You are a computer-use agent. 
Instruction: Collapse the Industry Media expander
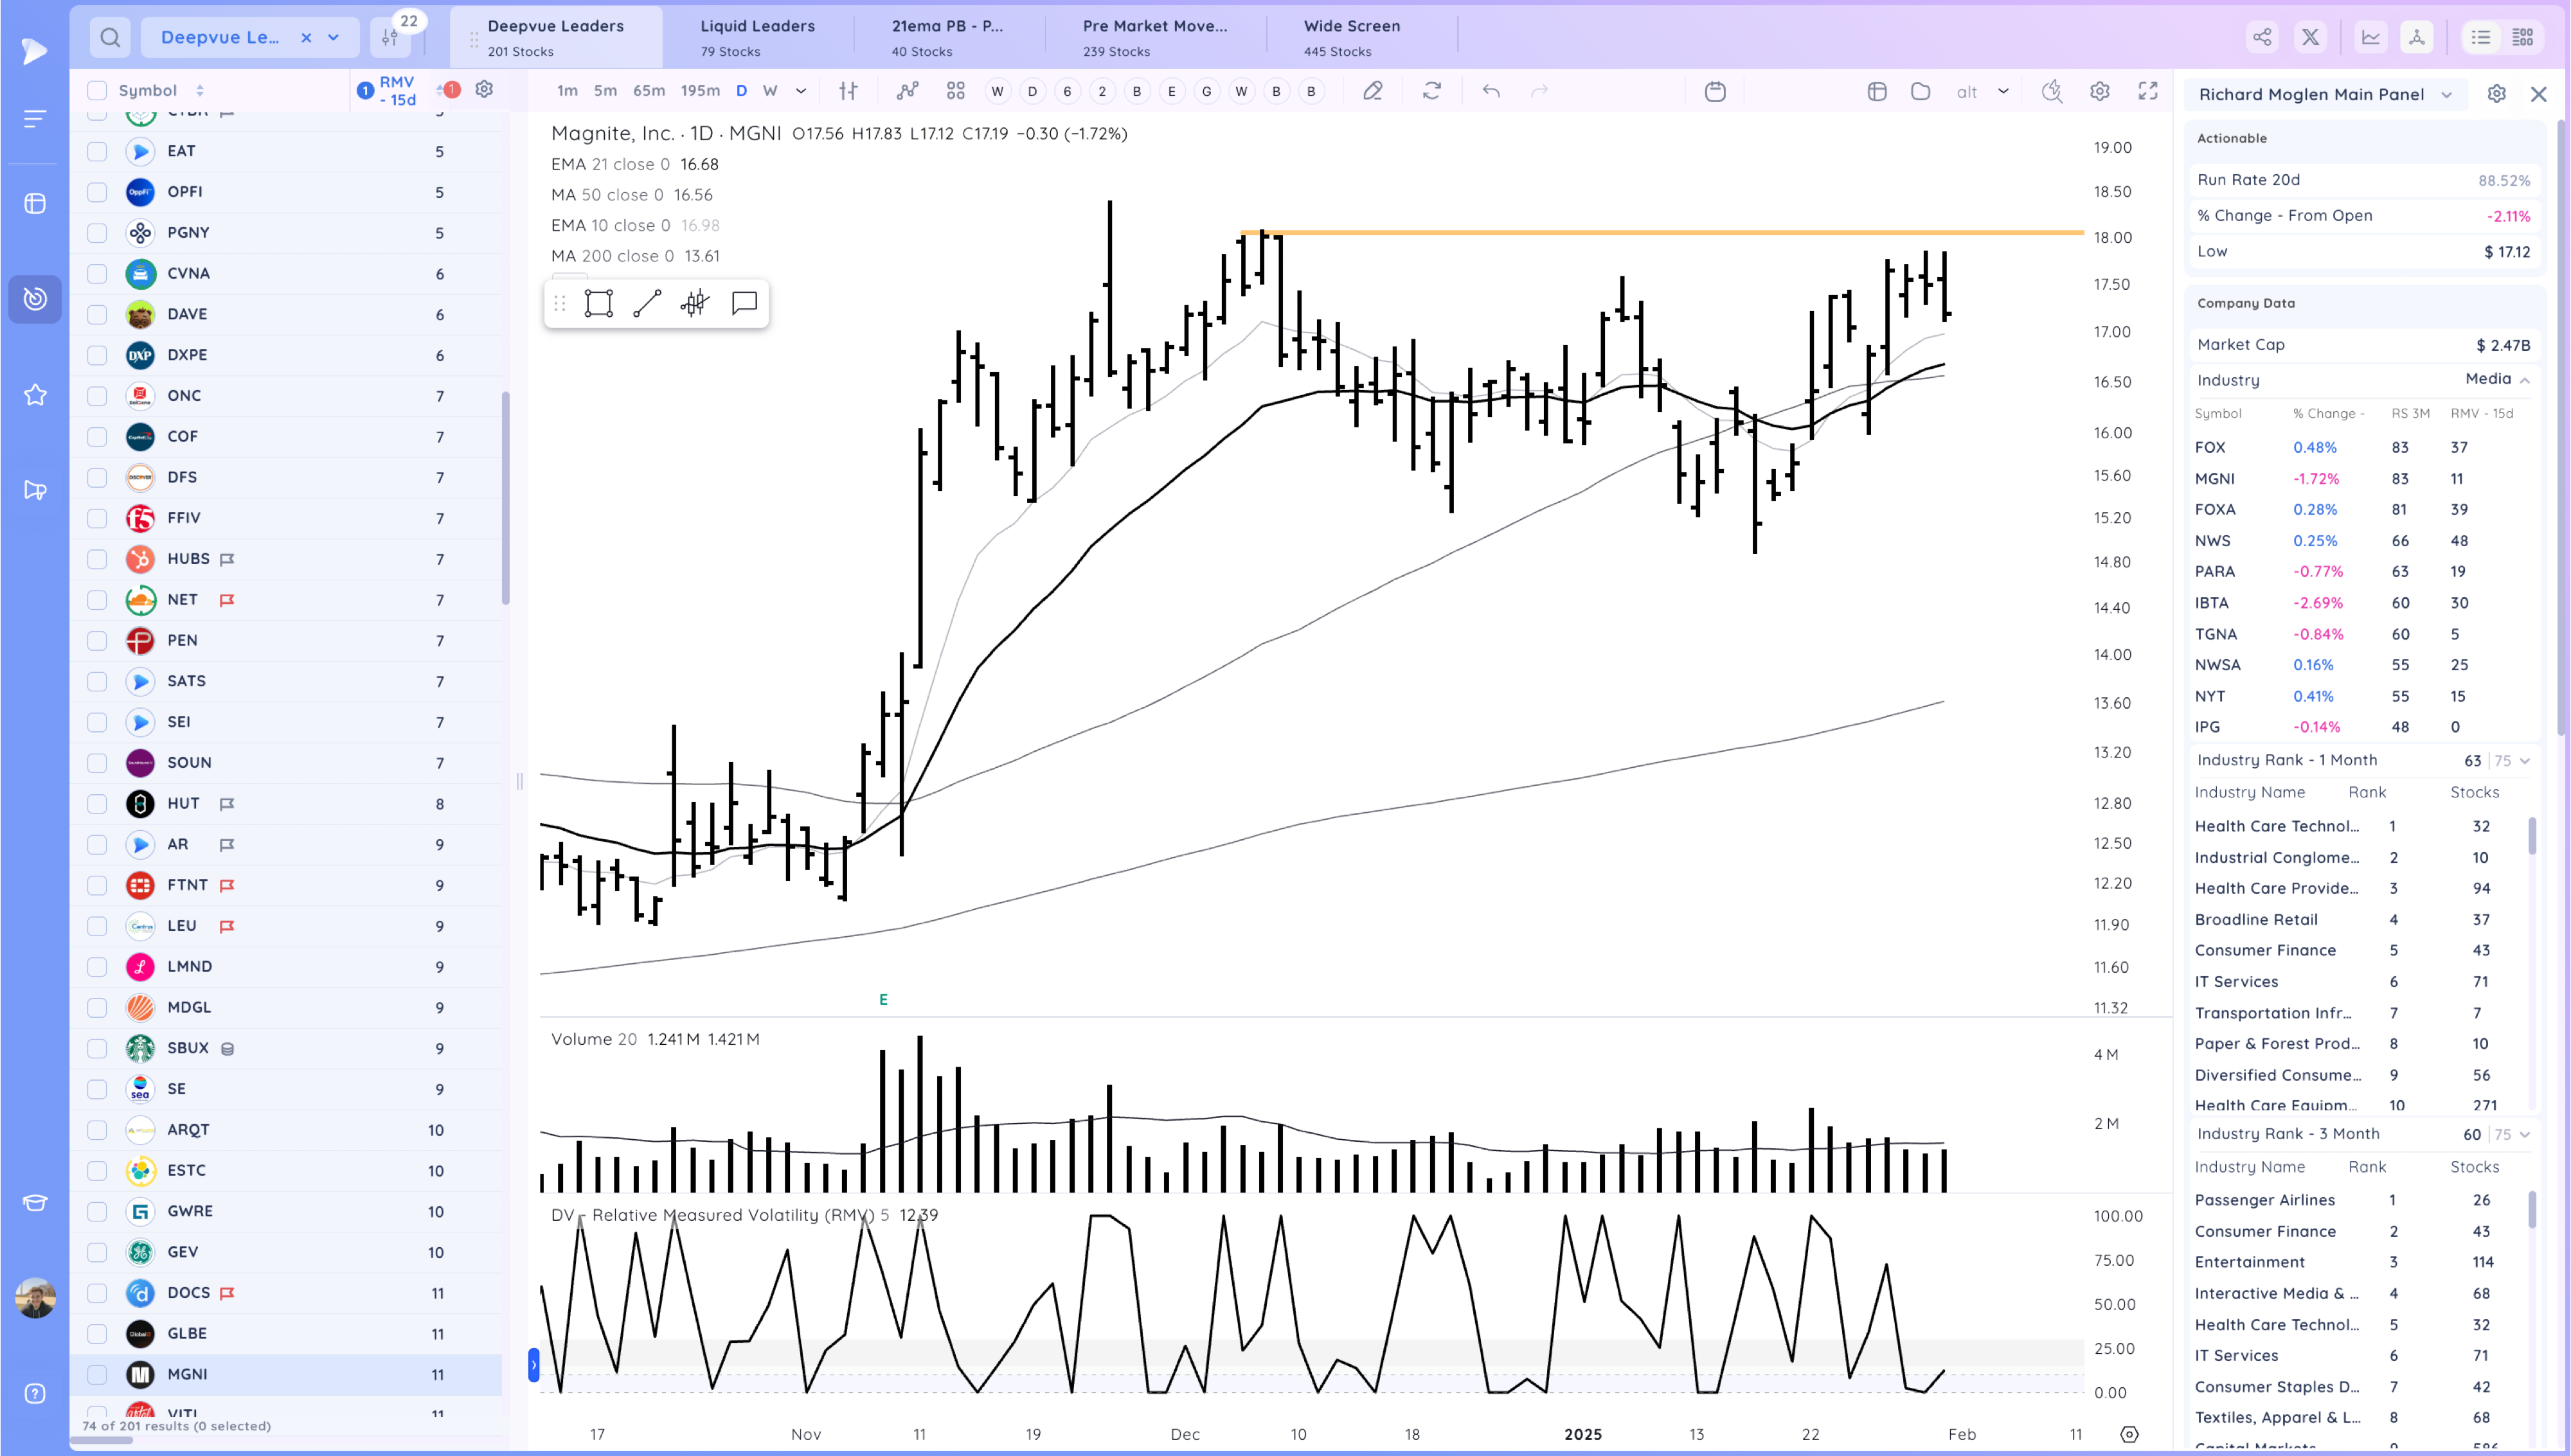pos(2524,380)
